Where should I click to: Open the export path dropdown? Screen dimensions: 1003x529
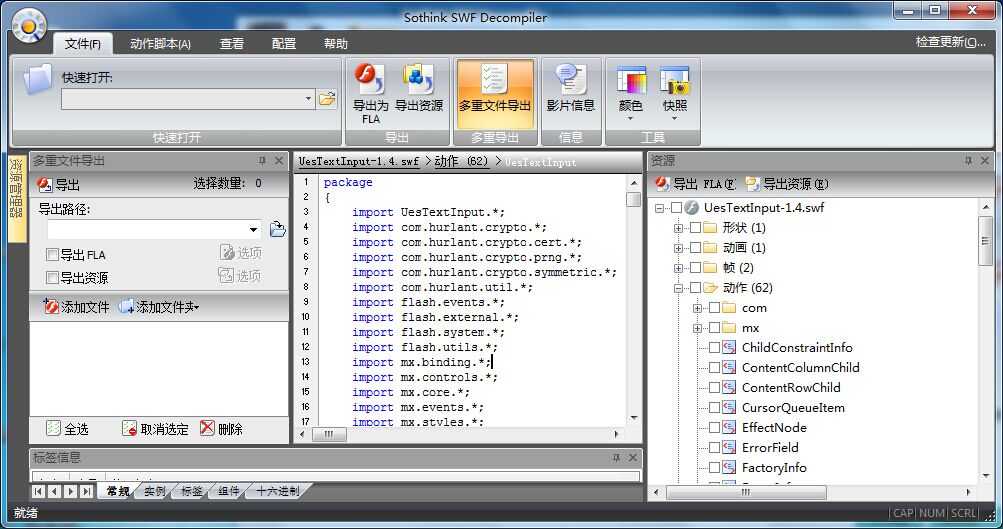(253, 229)
